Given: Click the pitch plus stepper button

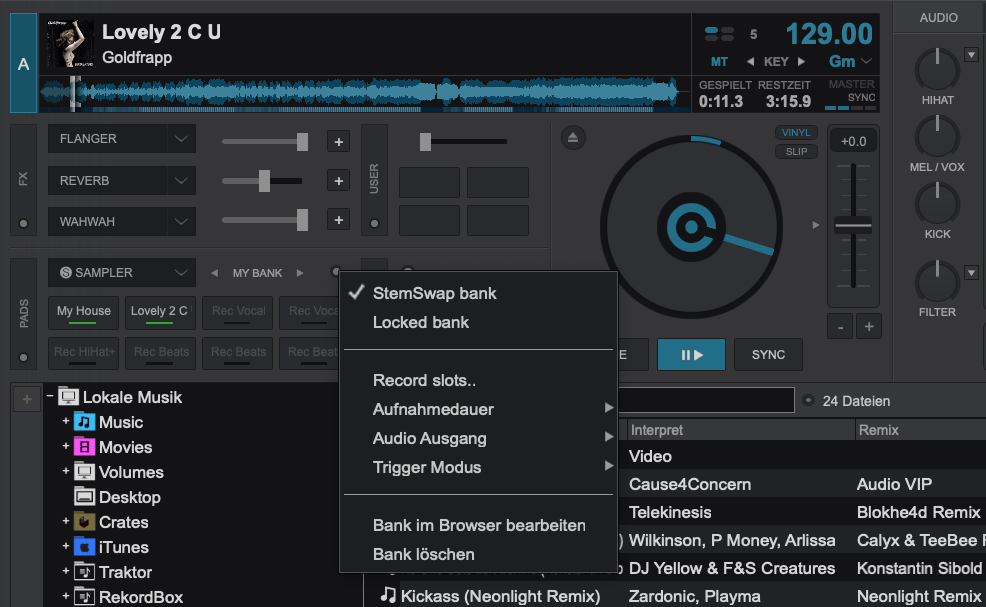Looking at the screenshot, I should coord(868,327).
